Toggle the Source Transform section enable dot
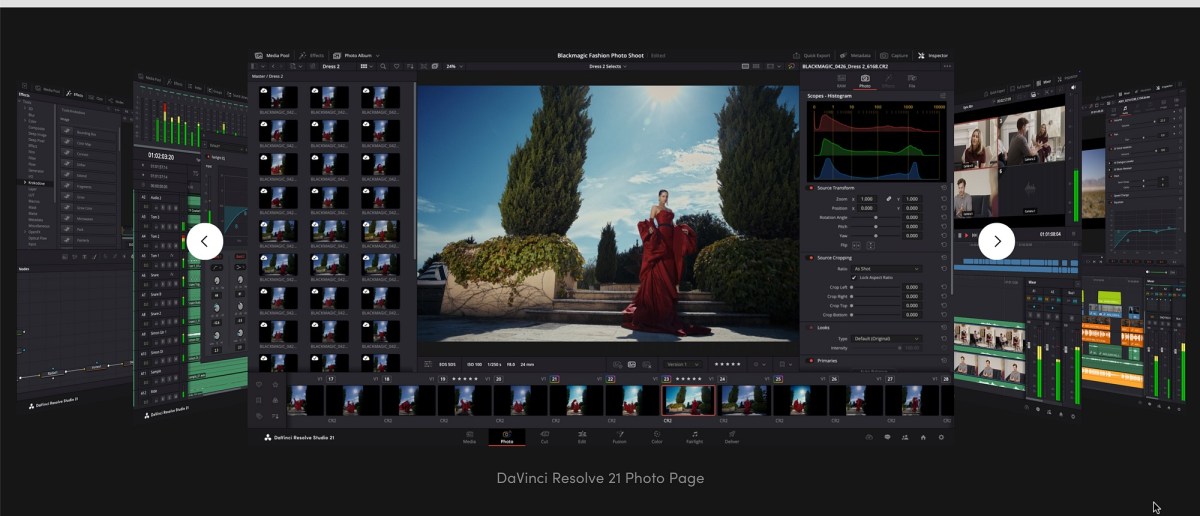Image resolution: width=1200 pixels, height=516 pixels. point(811,188)
